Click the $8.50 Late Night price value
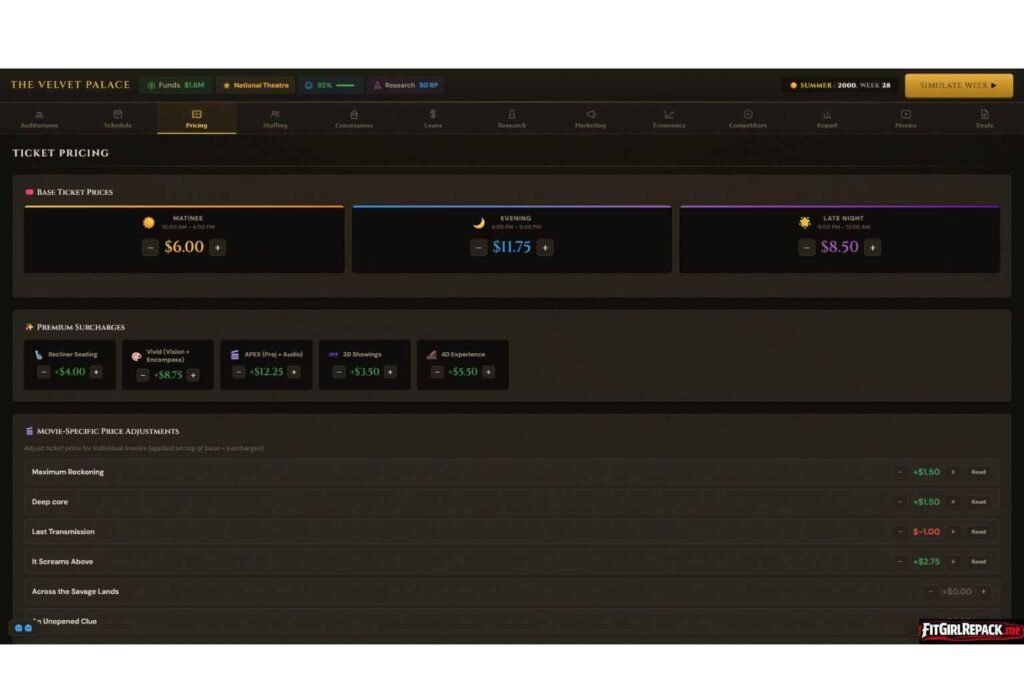Screen dimensions: 1024x683 [839, 247]
